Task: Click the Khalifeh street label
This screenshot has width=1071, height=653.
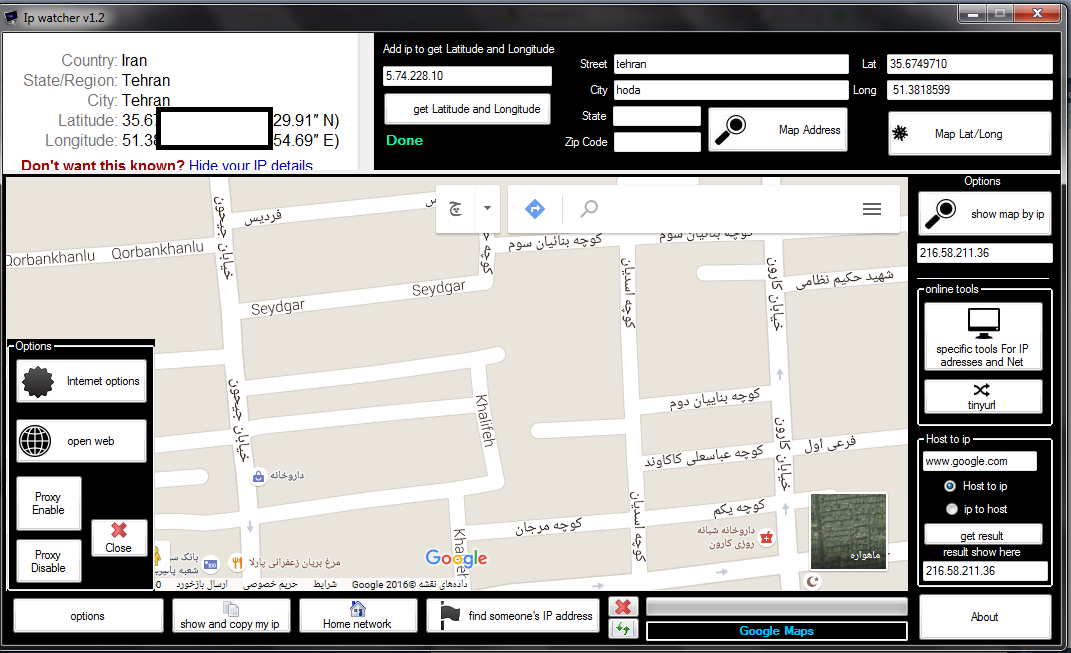Action: click(x=484, y=421)
